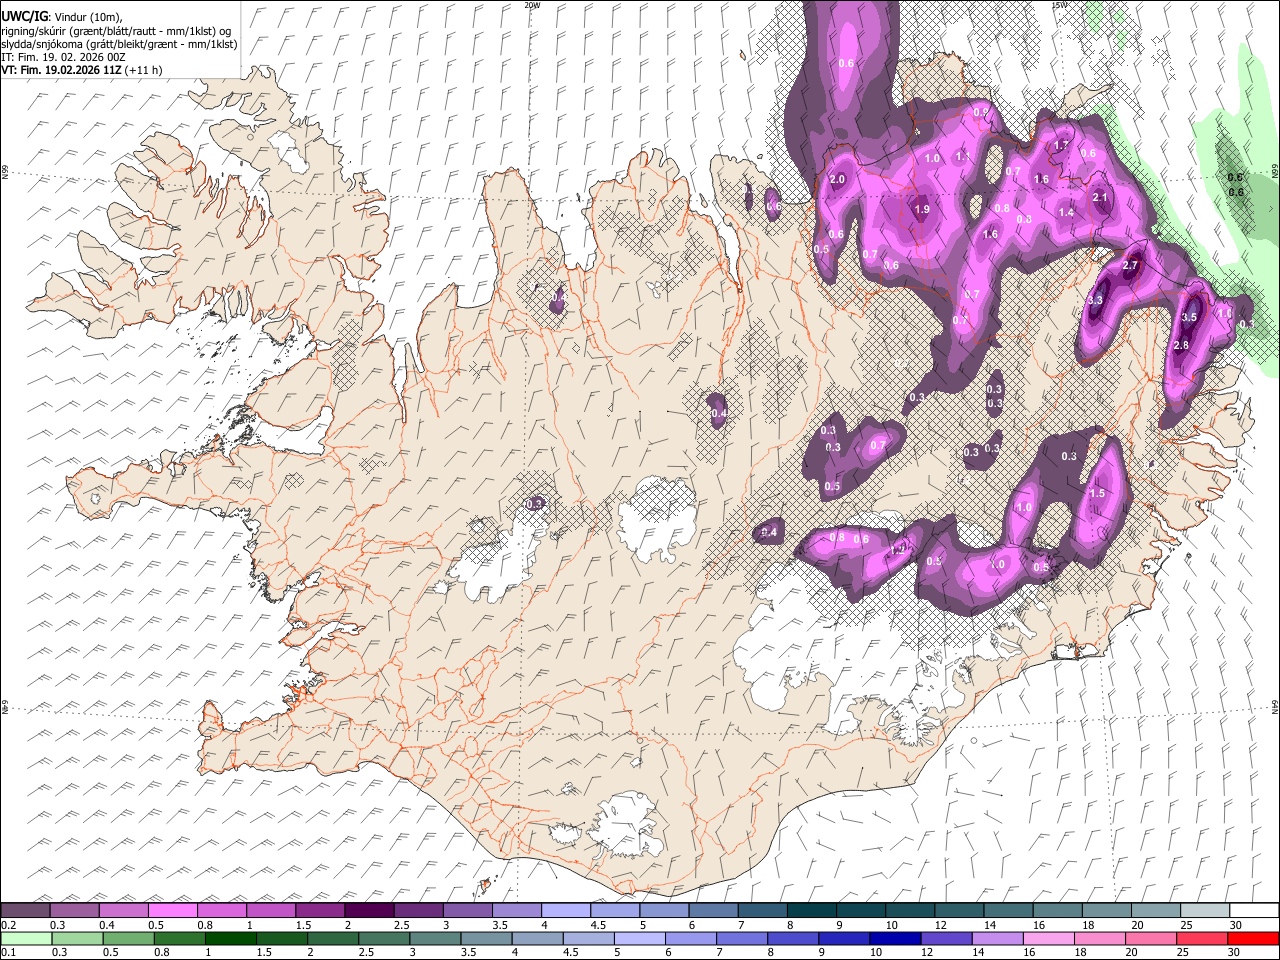The height and width of the screenshot is (960, 1280).
Task: Click the 'rigning/skúrir' legend description line
Action: [x=117, y=30]
